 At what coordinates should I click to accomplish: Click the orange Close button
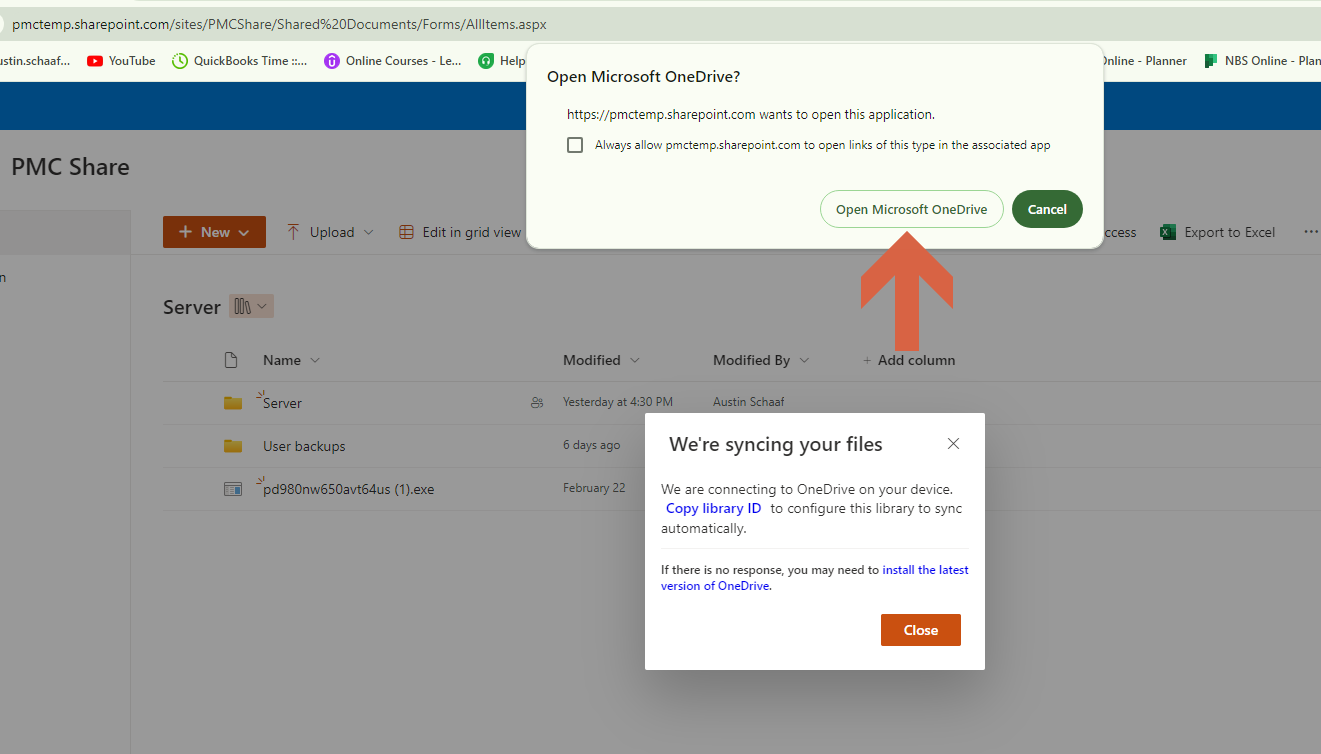click(x=921, y=630)
